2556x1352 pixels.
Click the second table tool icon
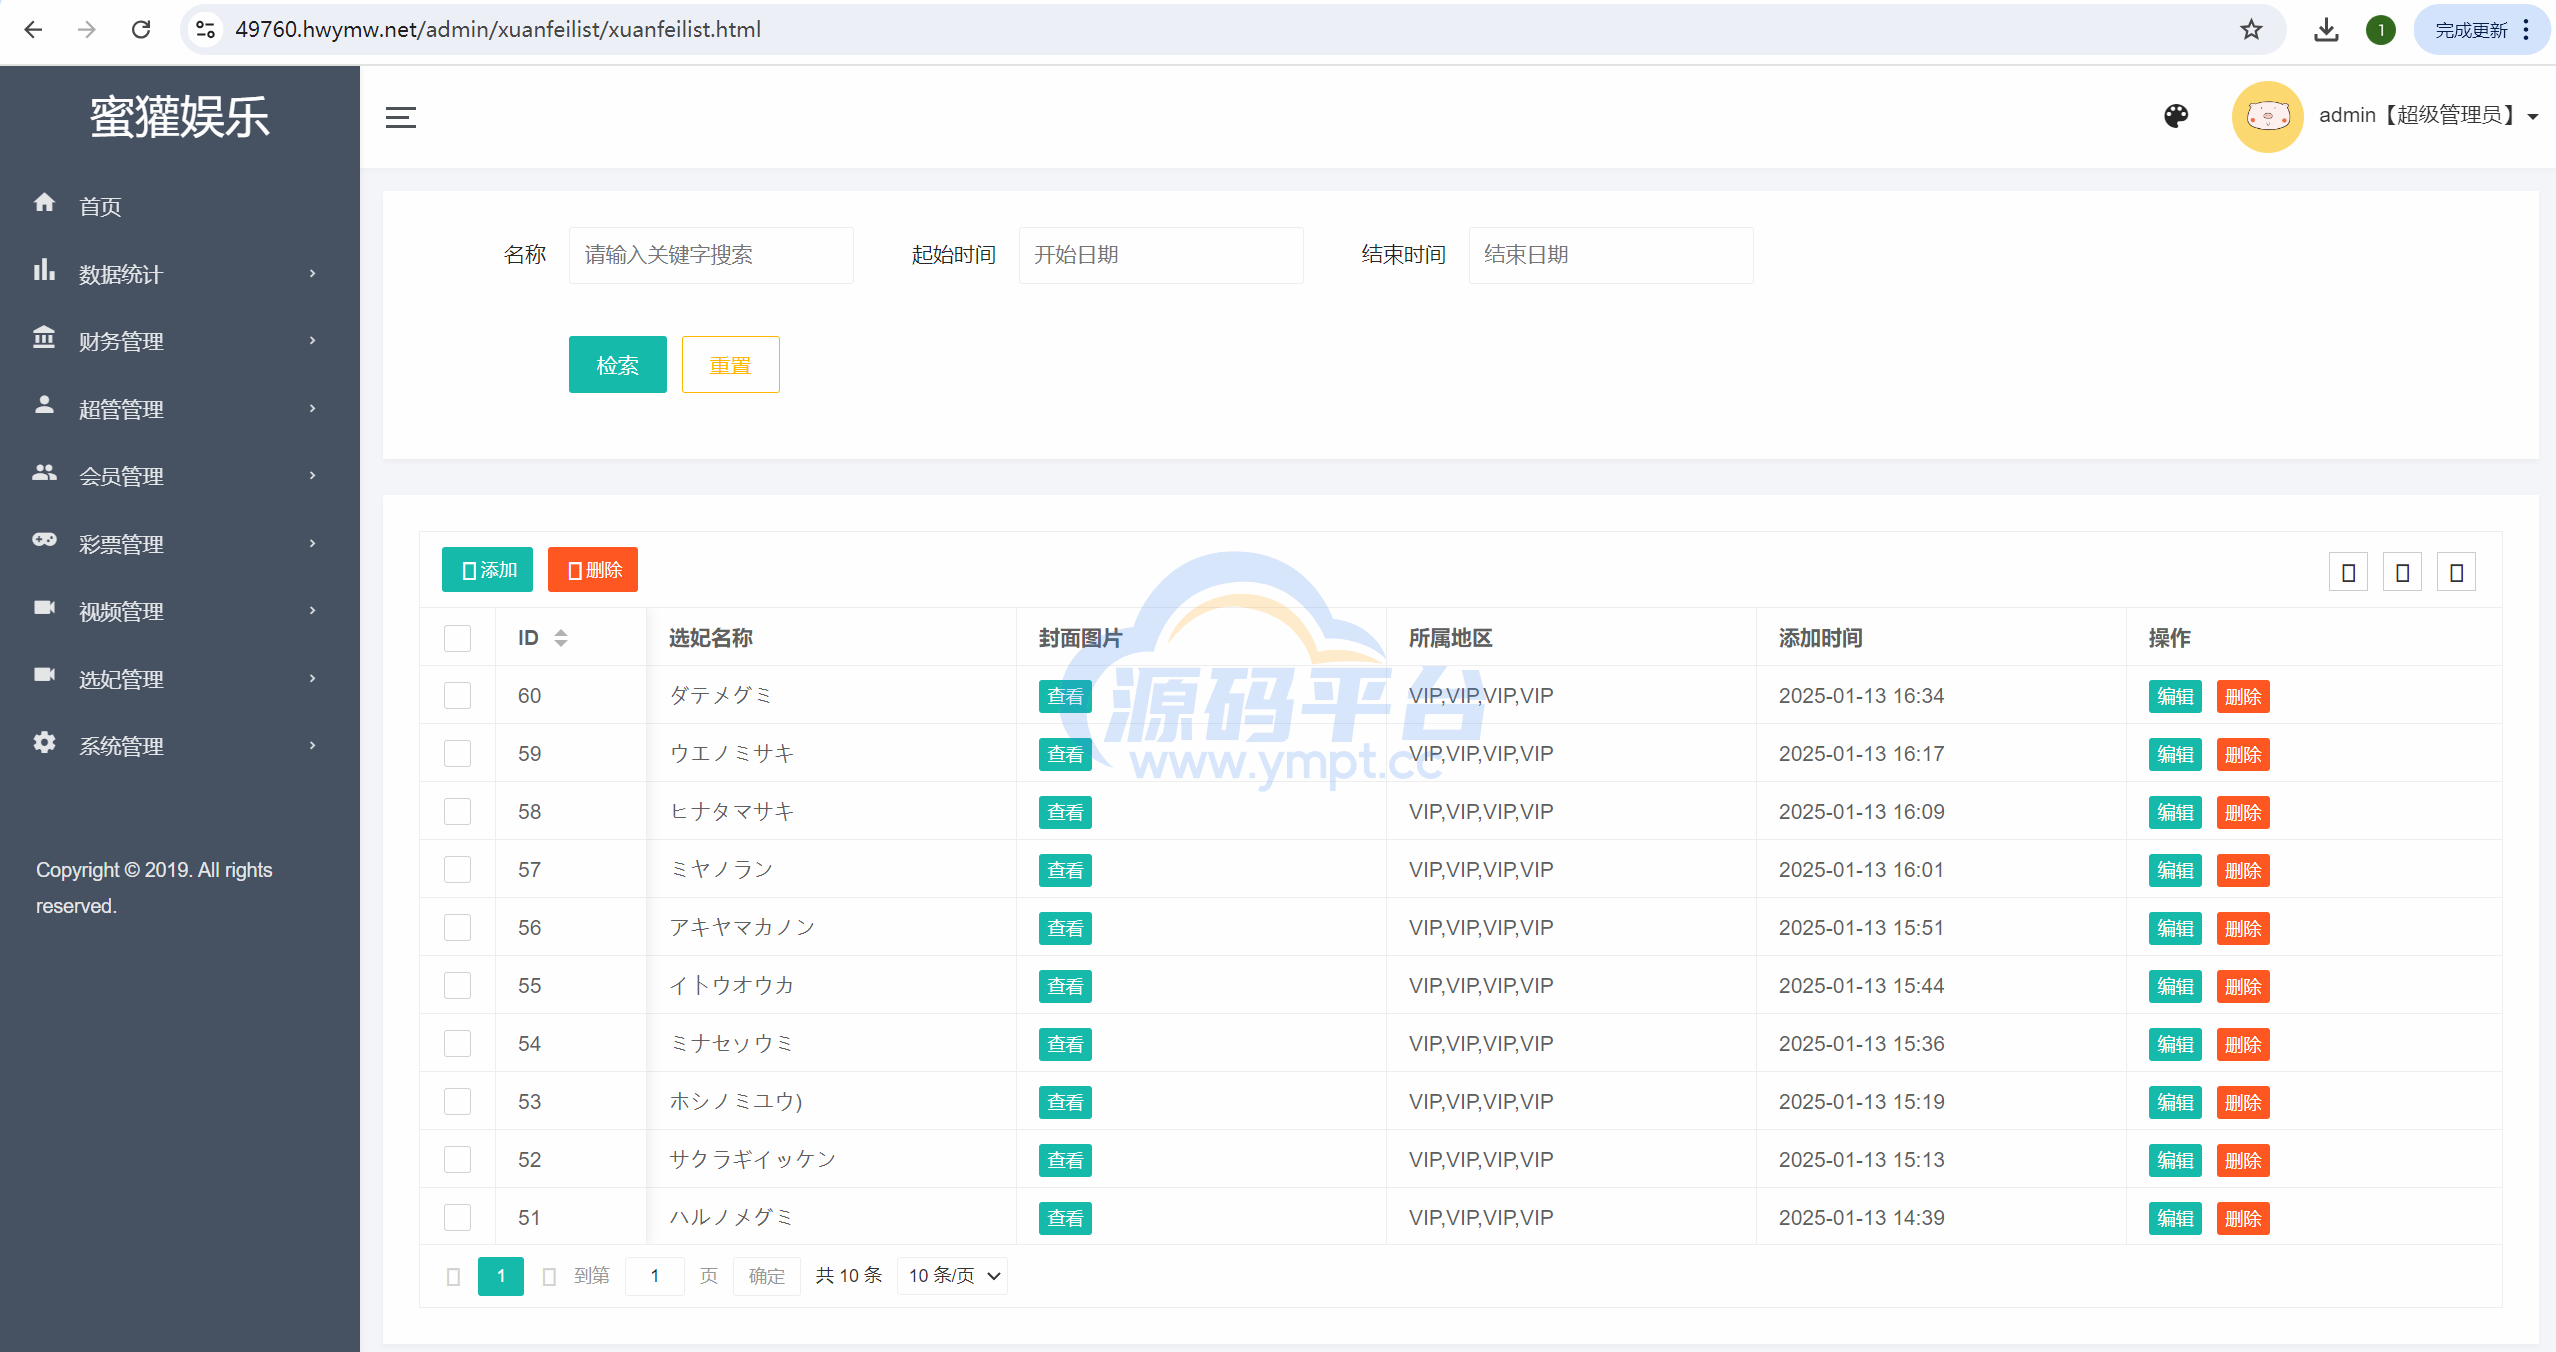[x=2402, y=572]
